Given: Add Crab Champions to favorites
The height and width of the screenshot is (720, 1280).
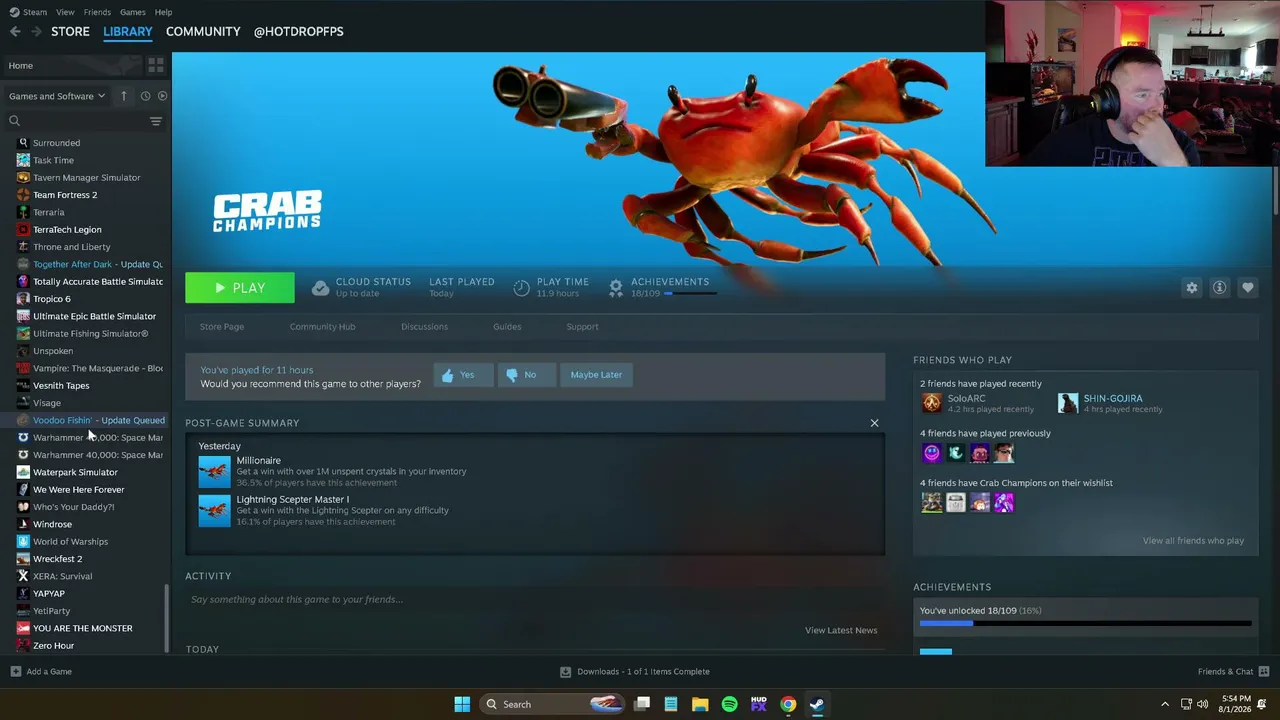Looking at the screenshot, I should click(x=1247, y=288).
